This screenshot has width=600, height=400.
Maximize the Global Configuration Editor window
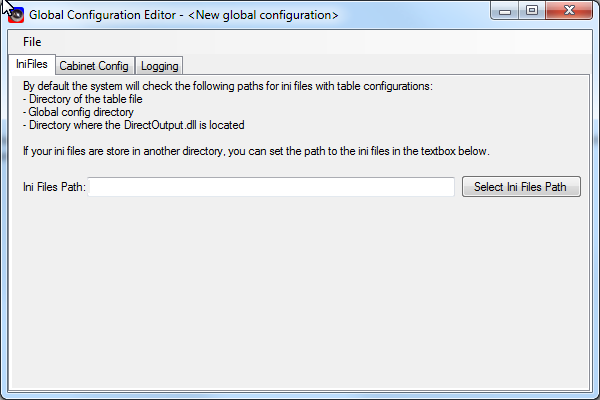(532, 11)
